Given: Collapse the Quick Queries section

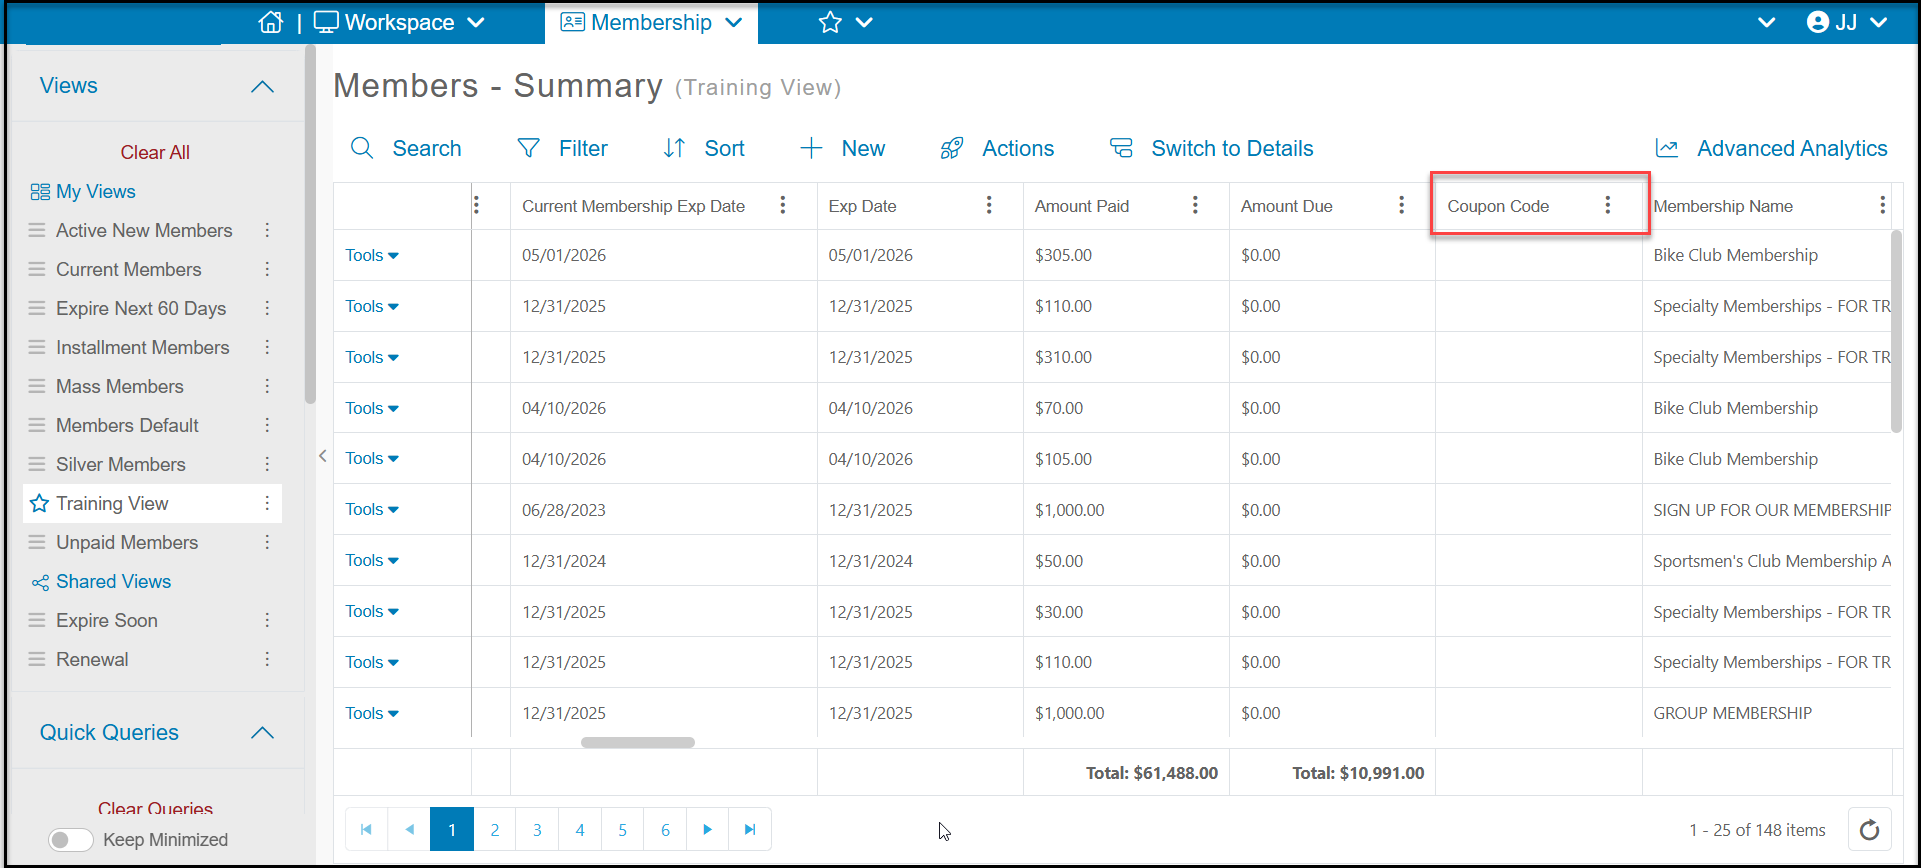Looking at the screenshot, I should click(262, 733).
